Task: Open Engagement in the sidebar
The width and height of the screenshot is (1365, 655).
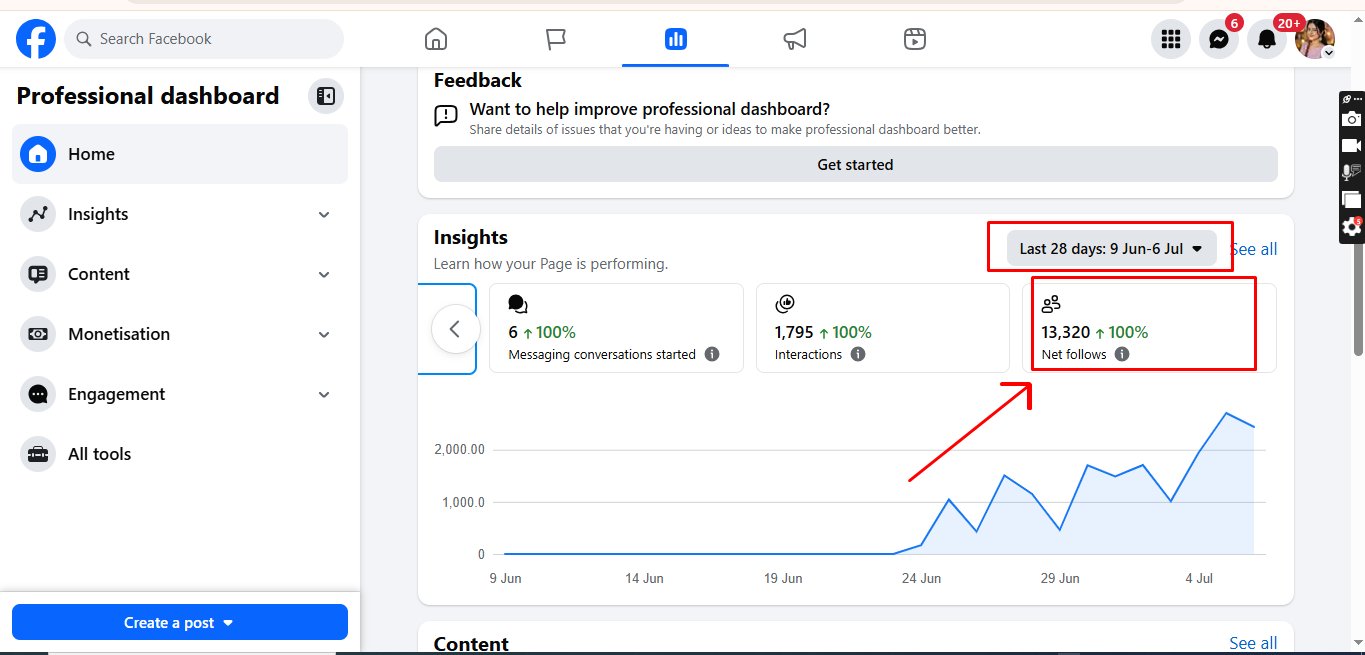Action: click(x=180, y=394)
